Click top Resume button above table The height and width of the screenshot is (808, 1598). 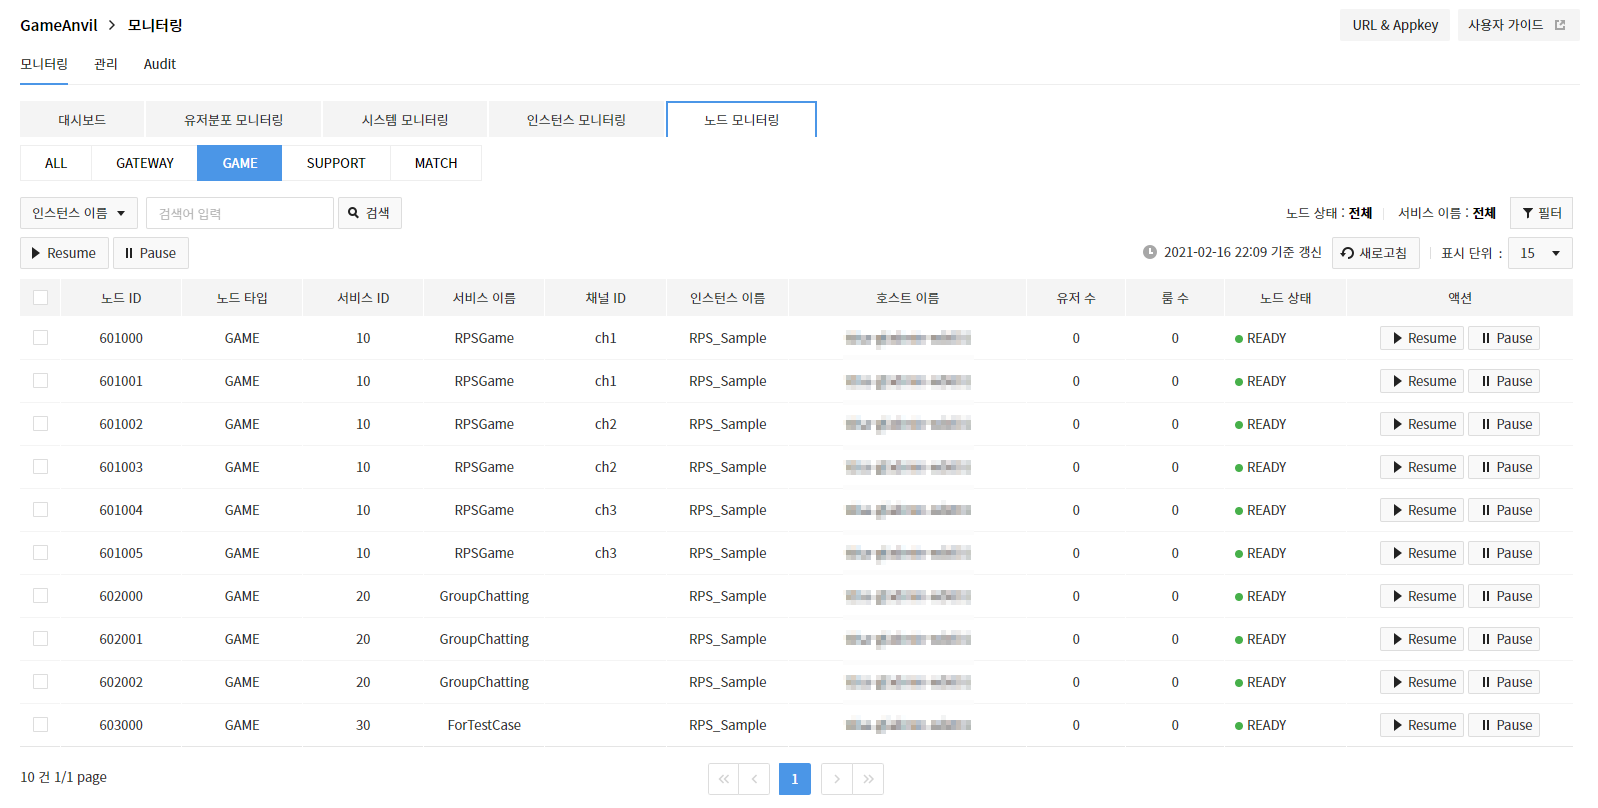(64, 253)
